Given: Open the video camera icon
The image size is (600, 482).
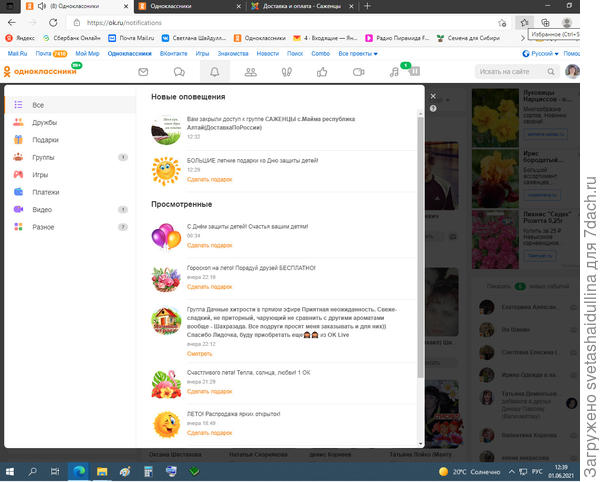Looking at the screenshot, I should point(358,72).
